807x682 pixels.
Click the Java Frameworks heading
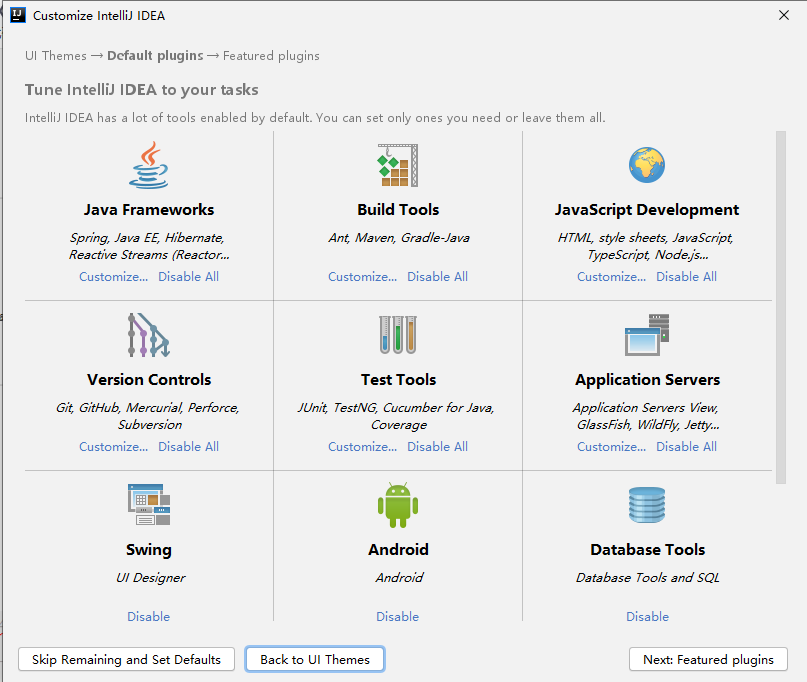[x=149, y=210]
